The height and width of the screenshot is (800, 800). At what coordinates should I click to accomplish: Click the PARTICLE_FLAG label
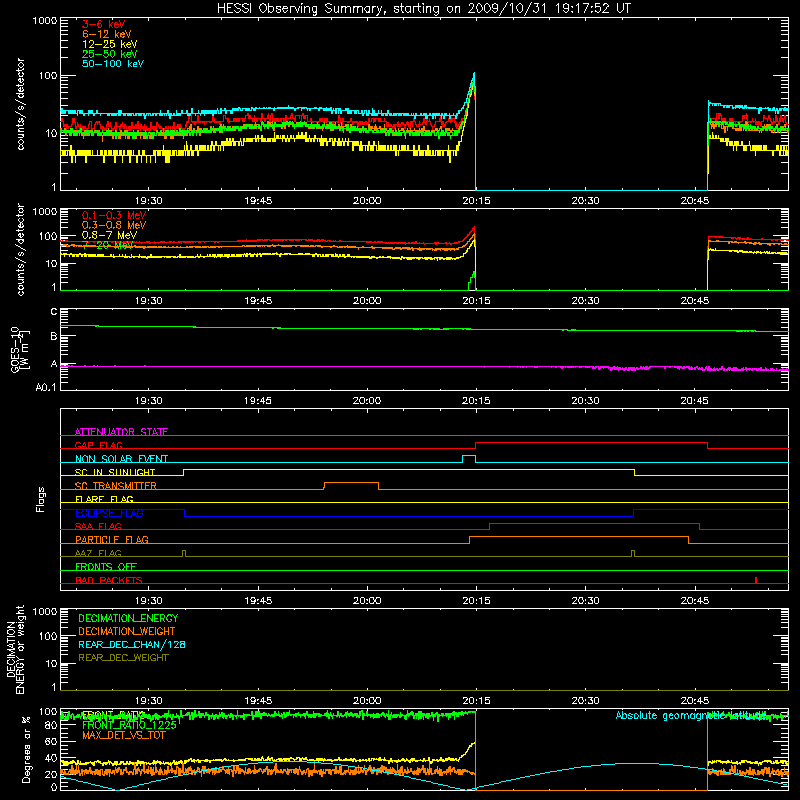click(x=112, y=539)
